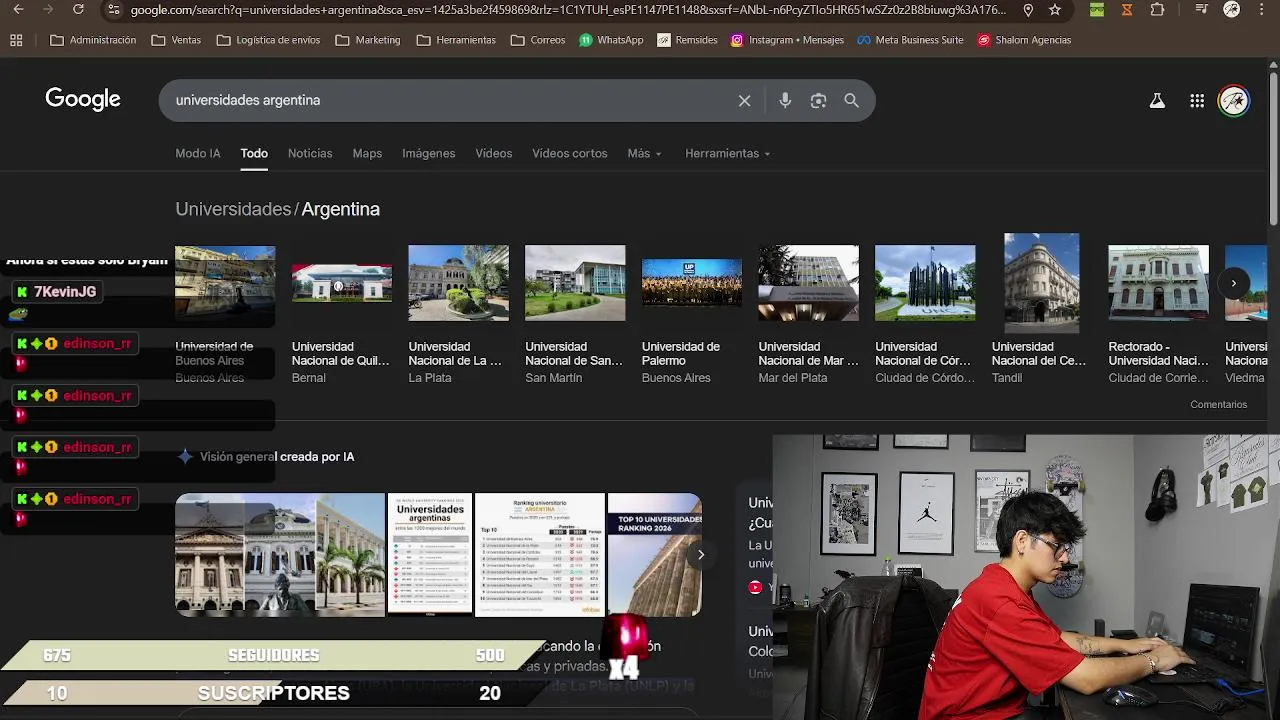Screen dimensions: 1280x720
Task: Switch to the Maps tab
Action: pos(367,153)
